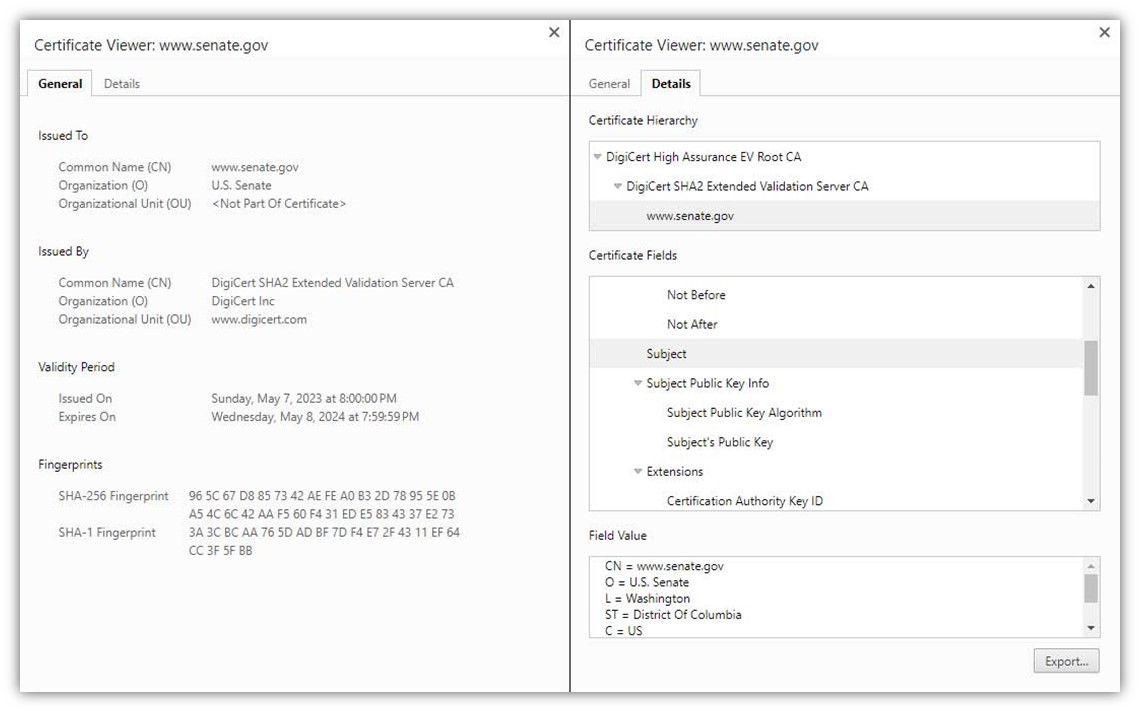Choose Subject Public Key Algorithm field
This screenshot has width=1140, height=712.
744,413
